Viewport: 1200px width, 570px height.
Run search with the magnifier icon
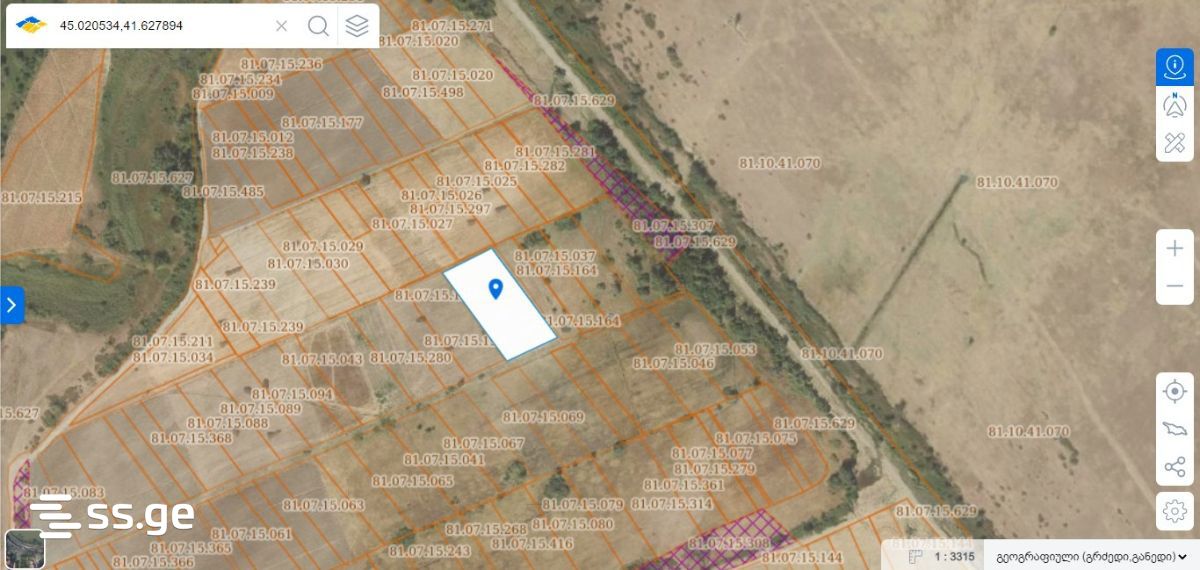(x=318, y=26)
